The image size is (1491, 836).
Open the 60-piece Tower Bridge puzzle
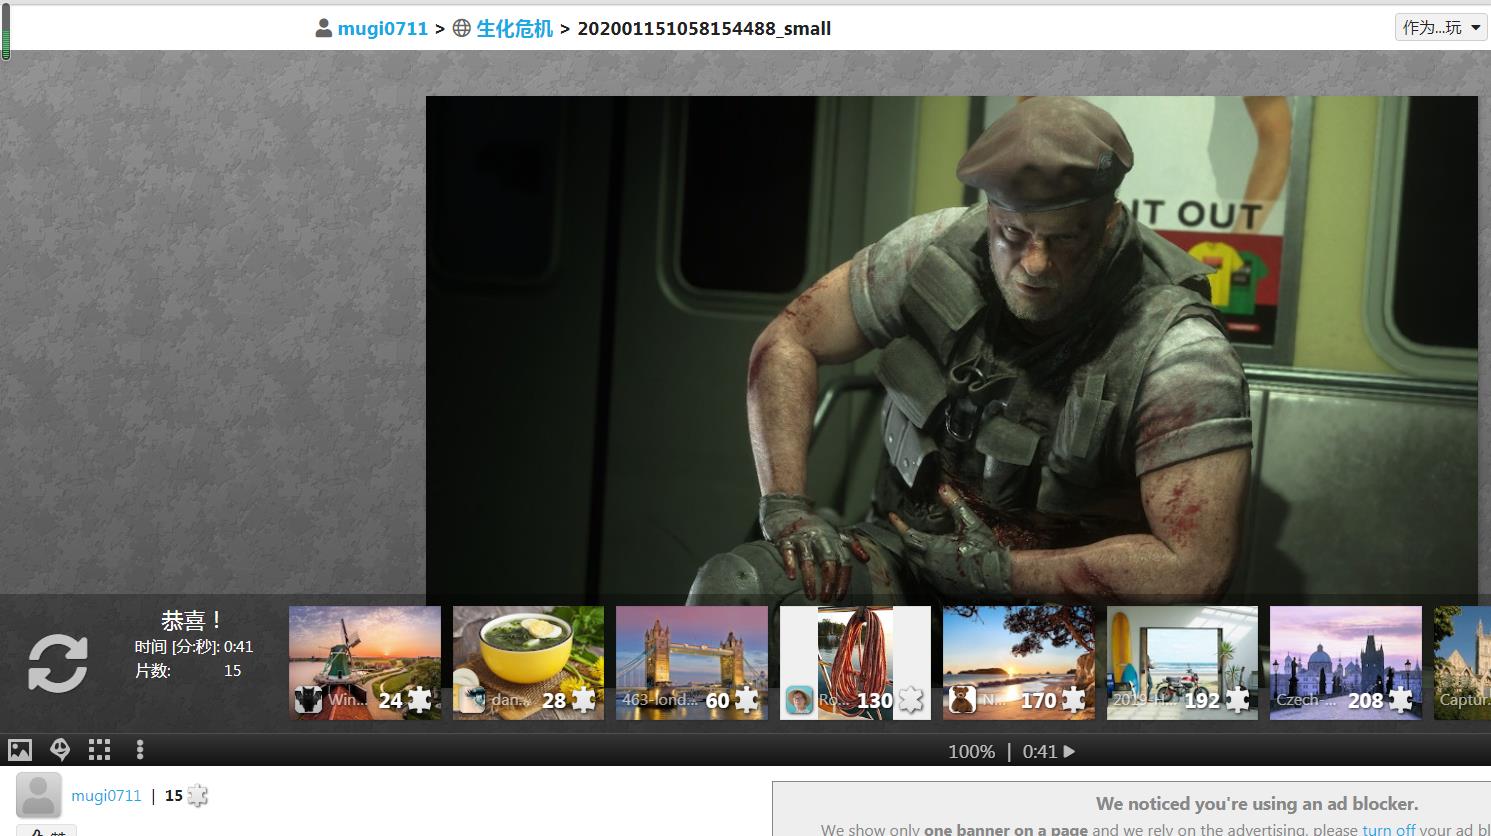tap(692, 662)
